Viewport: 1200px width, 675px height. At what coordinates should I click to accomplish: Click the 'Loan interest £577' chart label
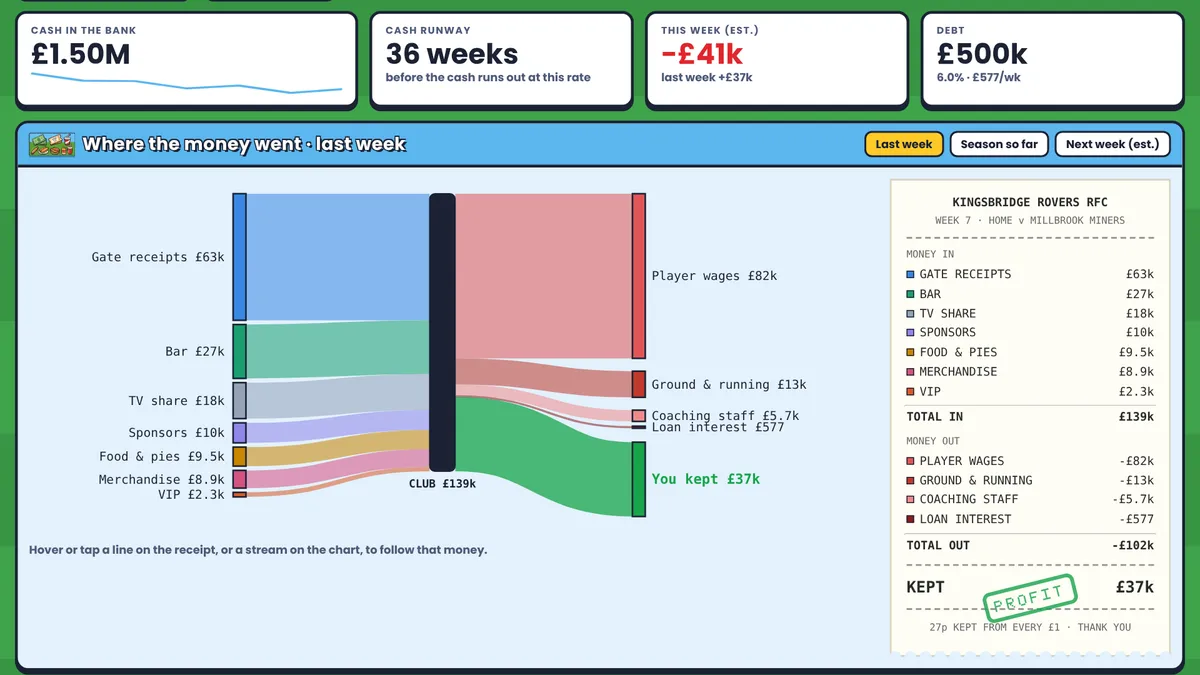pos(718,428)
